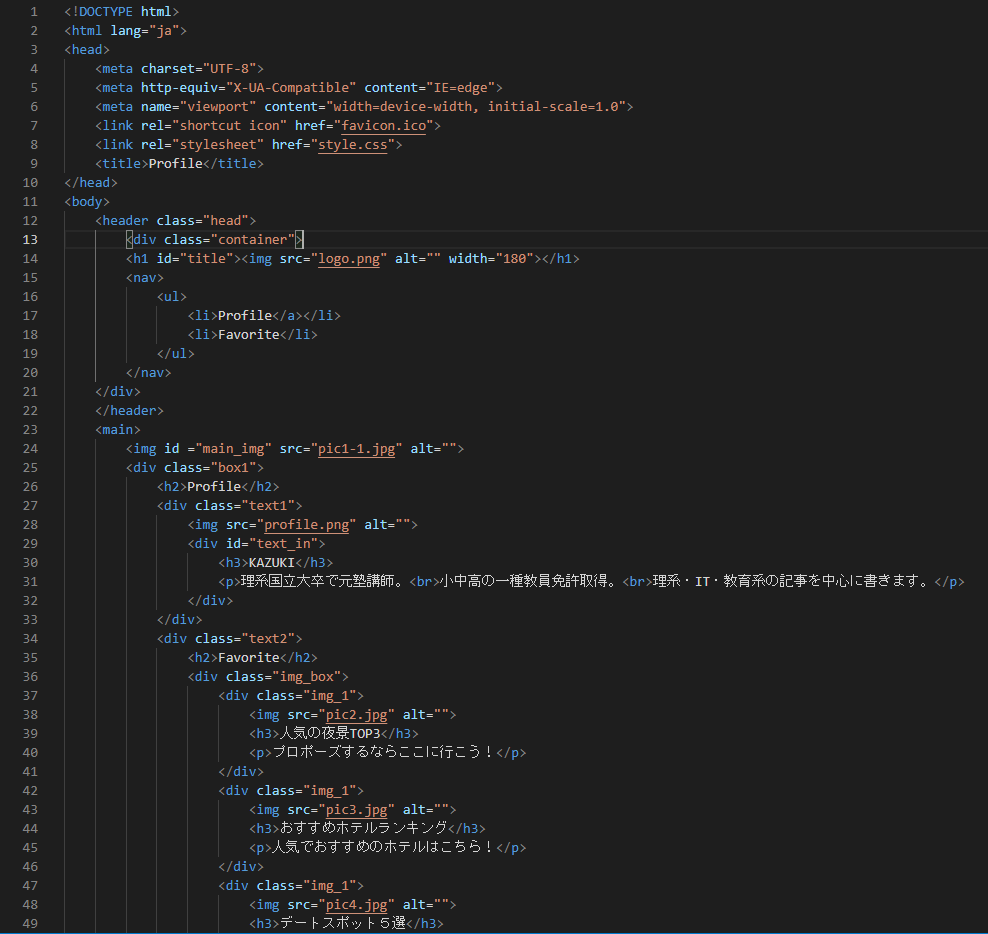Click the "img_box" class value
988x934 pixels.
point(302,677)
